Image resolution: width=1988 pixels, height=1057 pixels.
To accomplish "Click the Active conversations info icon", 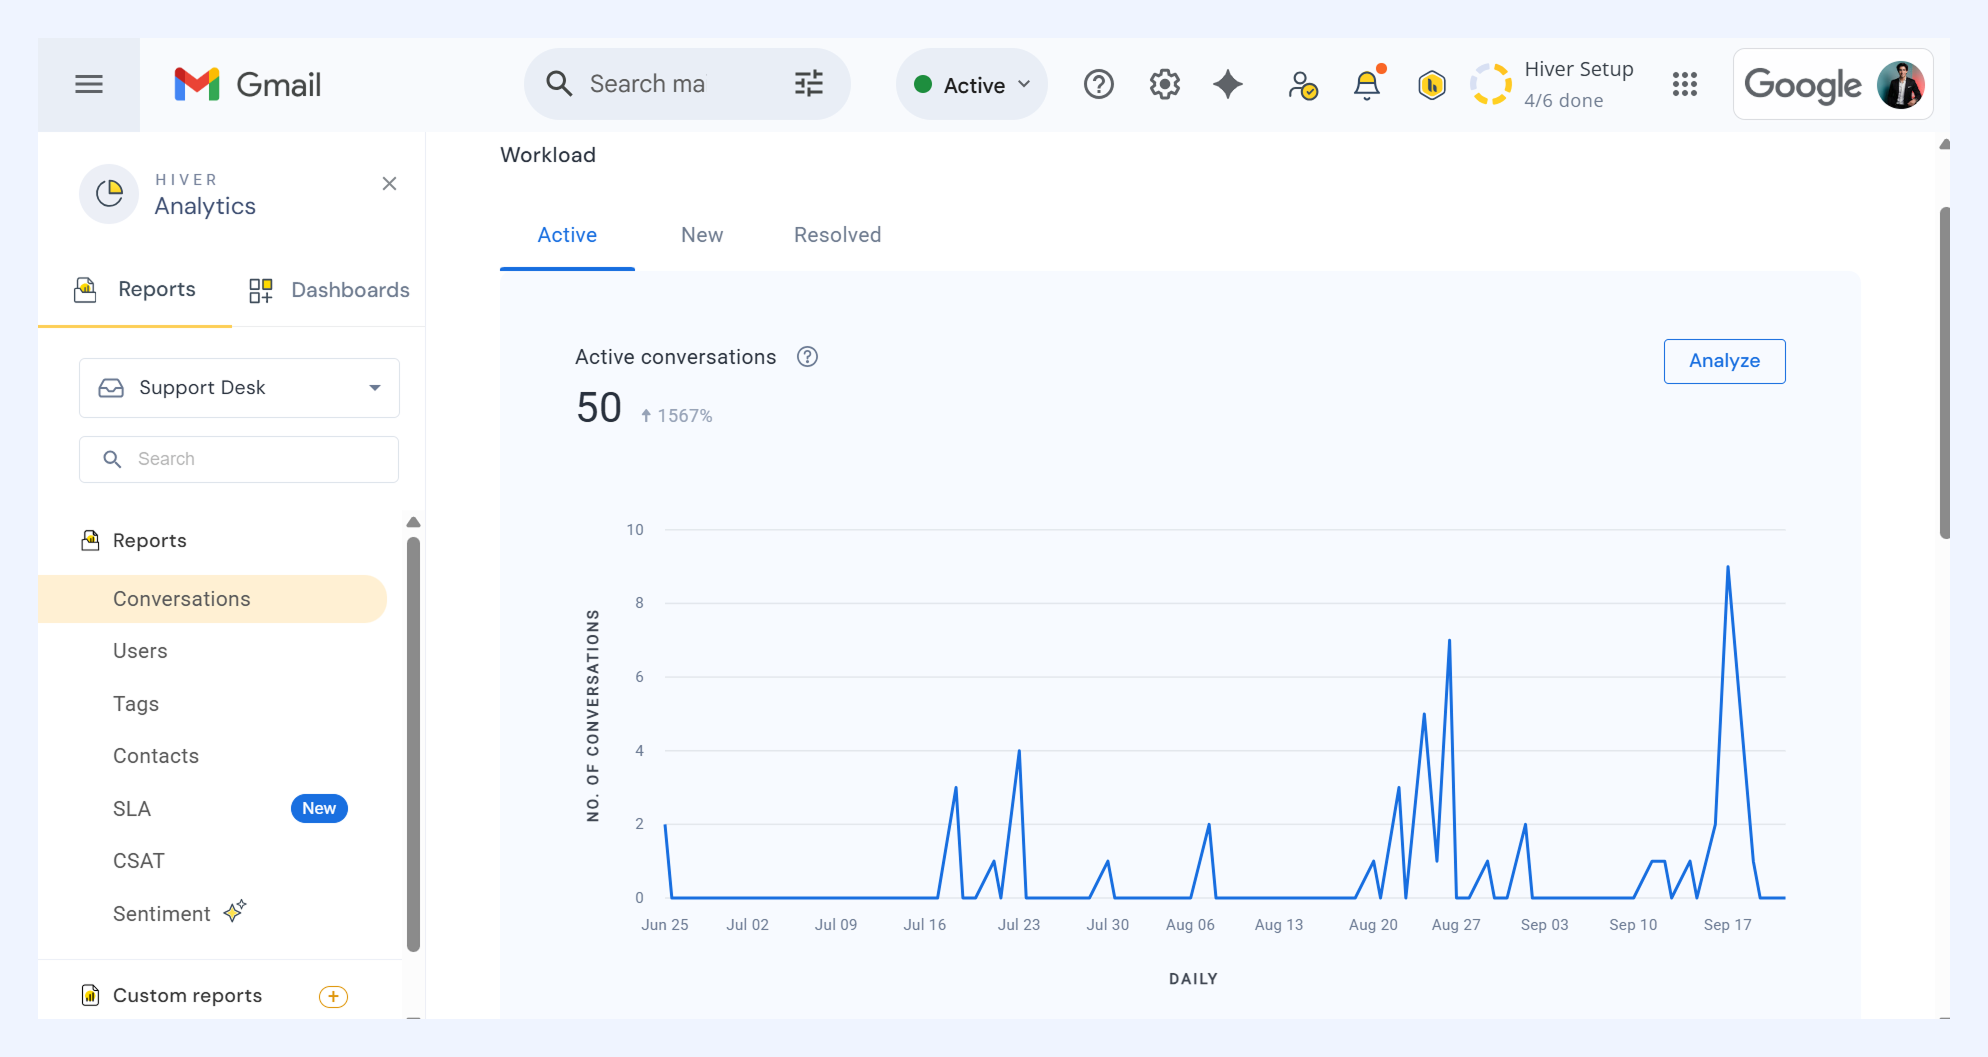I will [807, 357].
